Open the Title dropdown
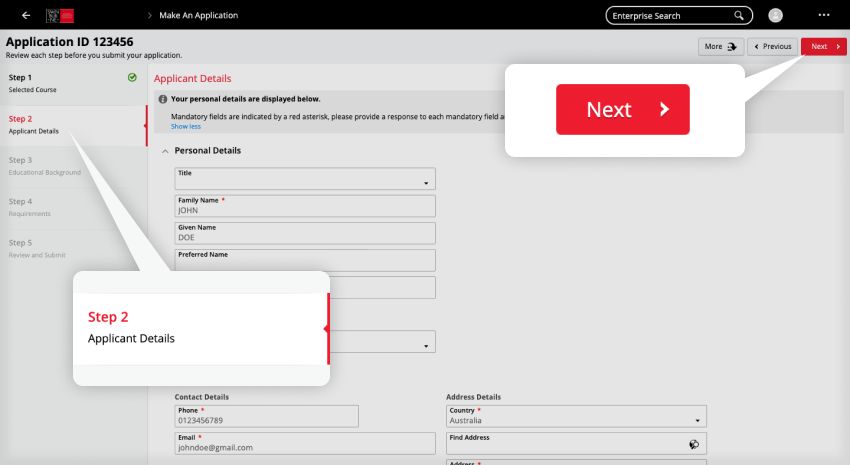Screen dimensions: 850x465 [306, 178]
